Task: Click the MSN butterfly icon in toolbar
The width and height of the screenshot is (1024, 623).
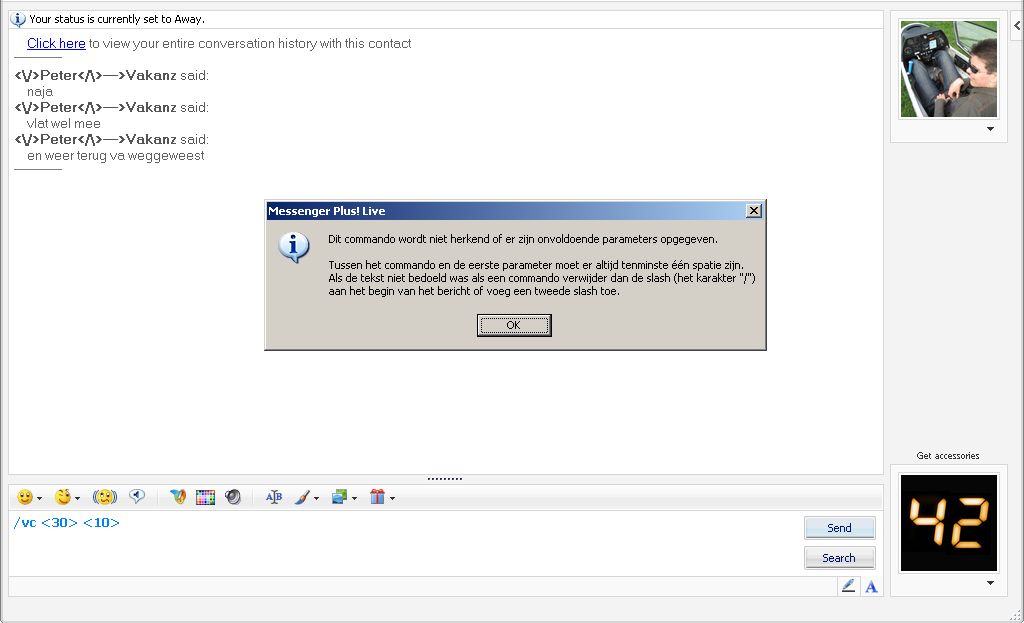Action: (178, 498)
